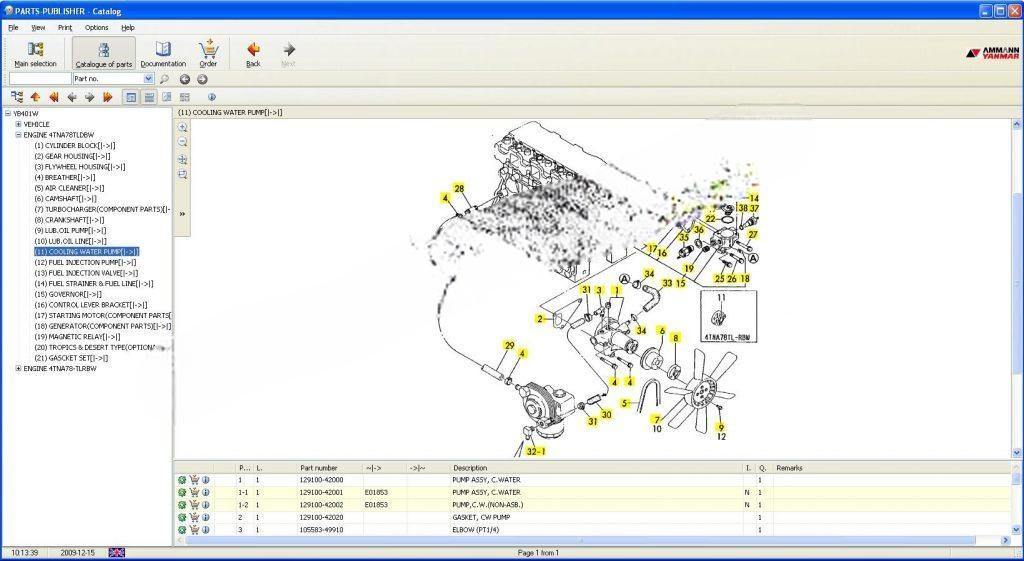The image size is (1024, 561).
Task: Click the part number search field
Action: point(39,79)
